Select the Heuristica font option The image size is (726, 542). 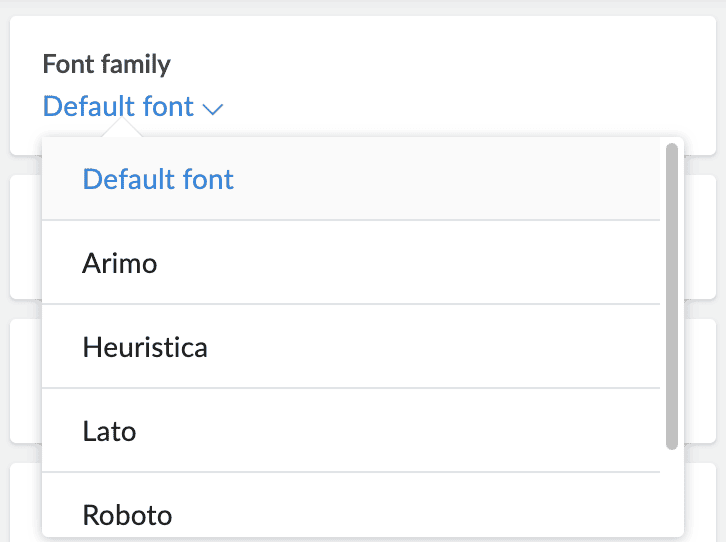coord(145,348)
